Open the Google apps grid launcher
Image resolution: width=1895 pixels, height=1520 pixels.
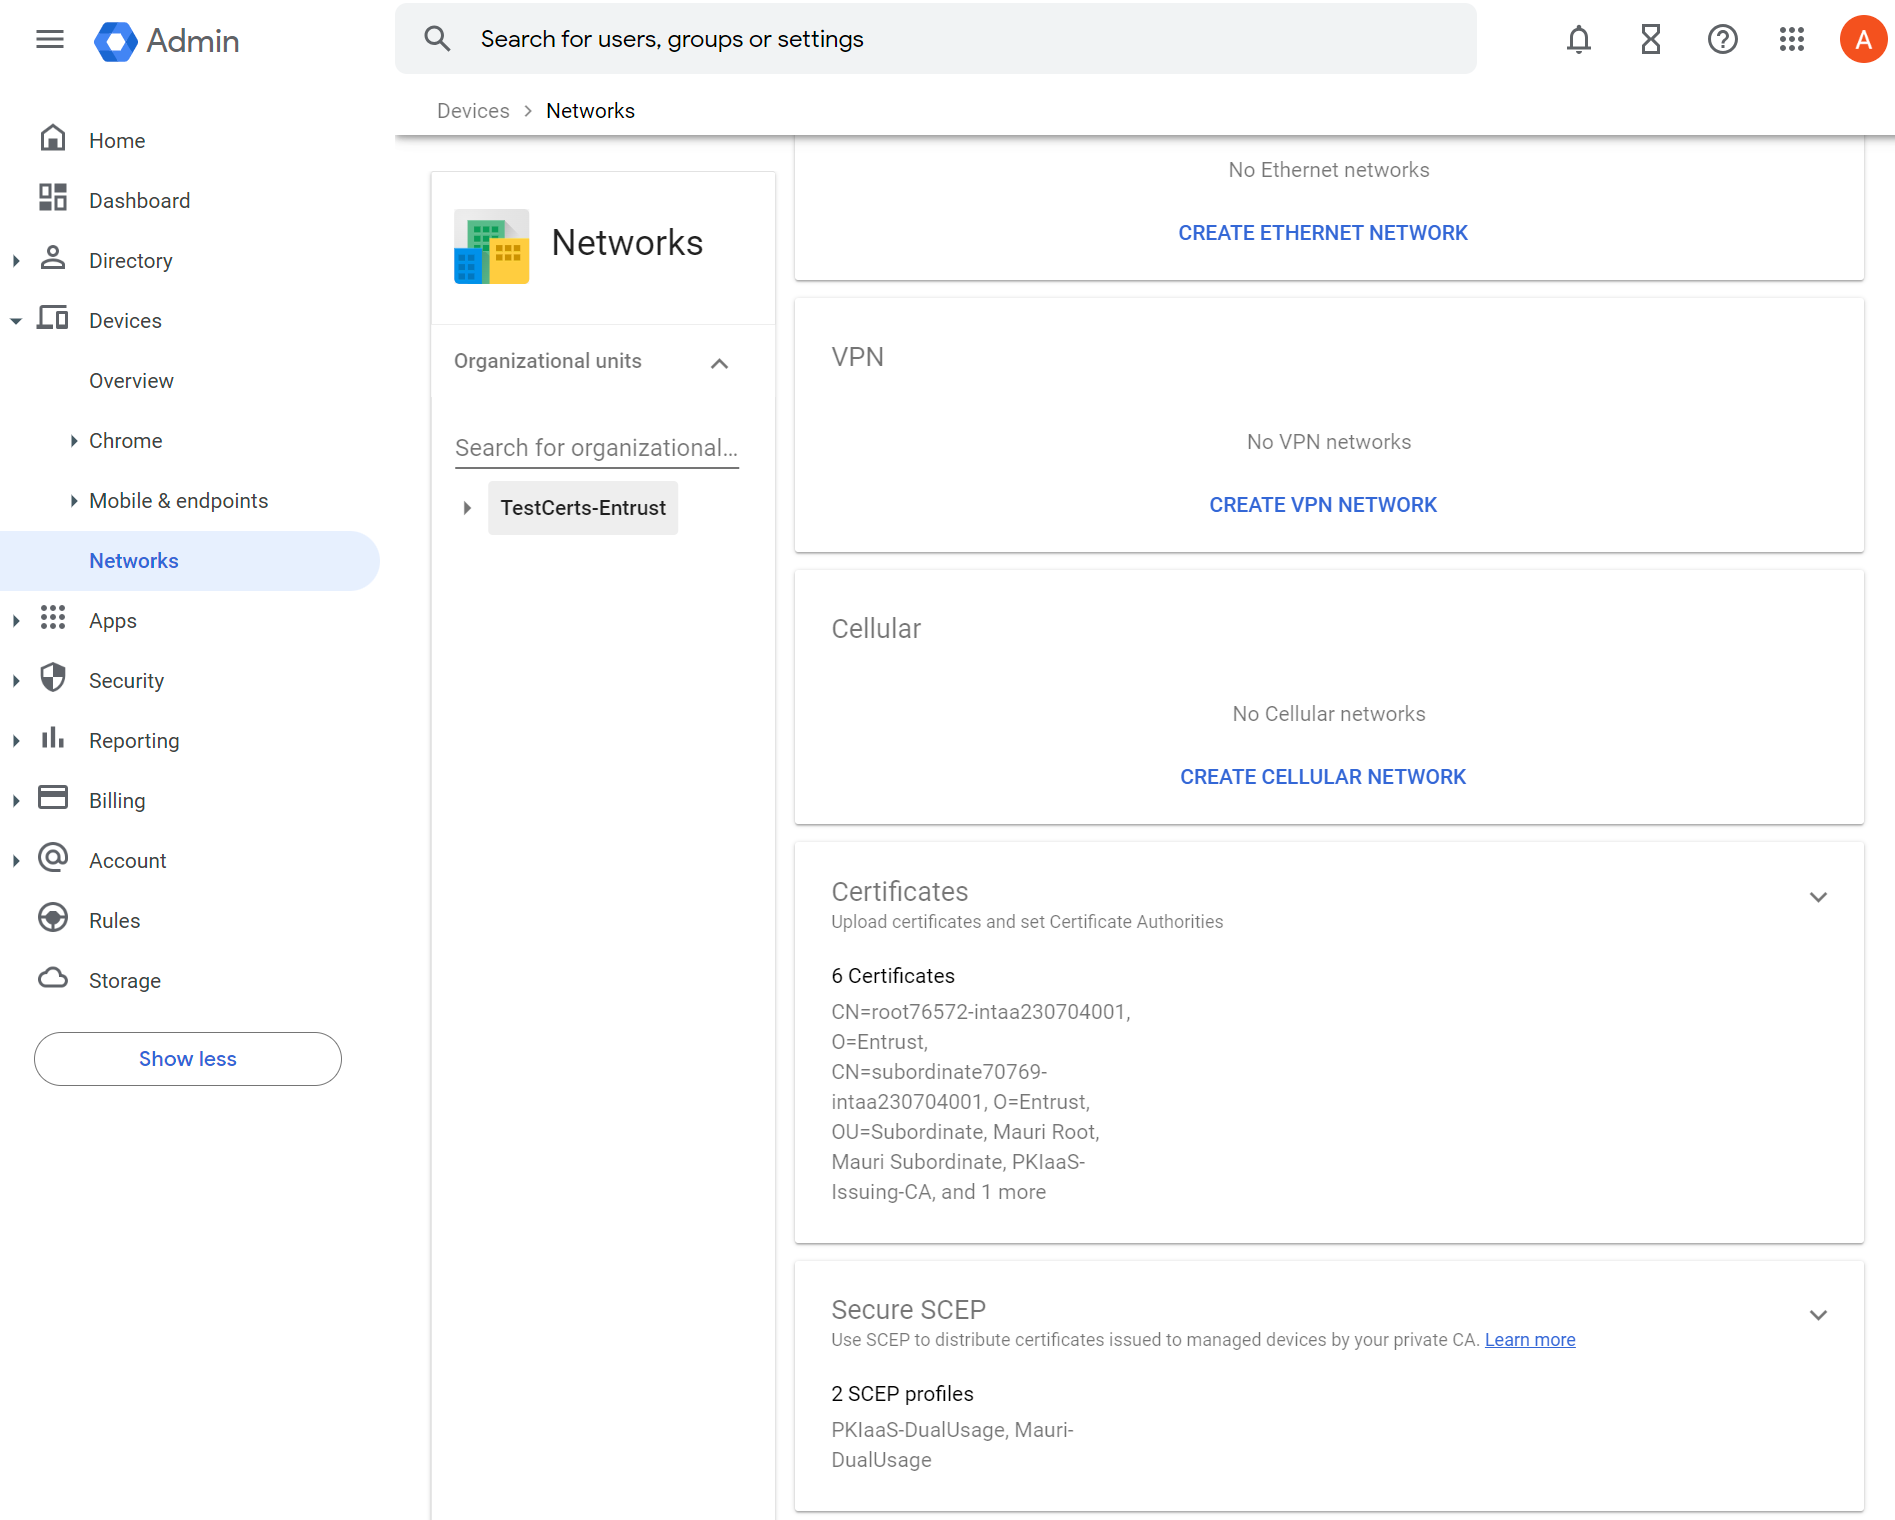pyautogui.click(x=1792, y=40)
